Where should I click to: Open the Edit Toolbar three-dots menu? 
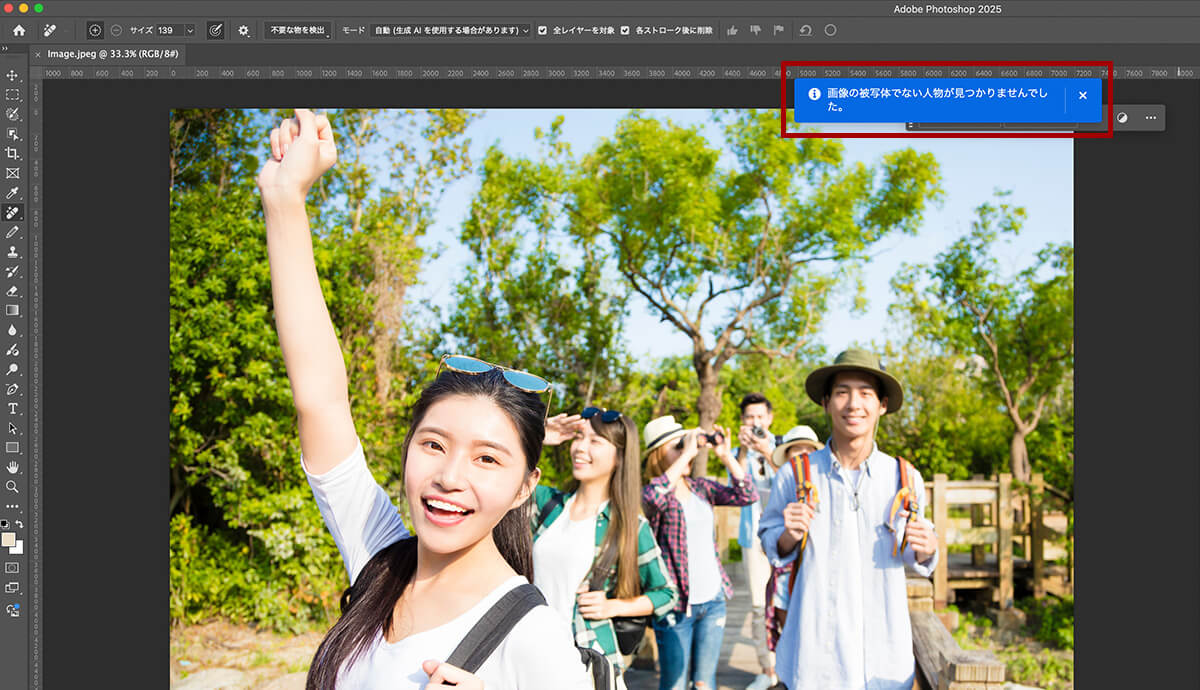click(x=13, y=506)
